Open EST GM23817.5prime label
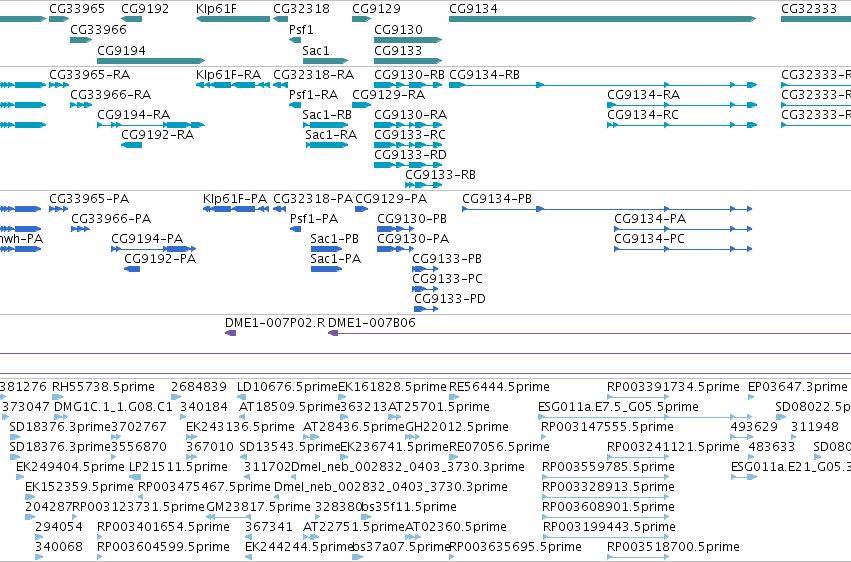 tap(258, 507)
